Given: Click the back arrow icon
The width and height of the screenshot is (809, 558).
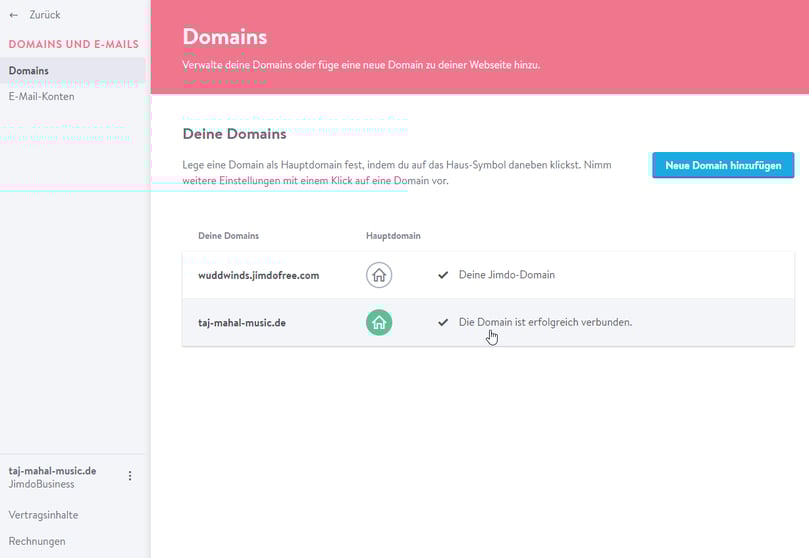Looking at the screenshot, I should [x=14, y=16].
